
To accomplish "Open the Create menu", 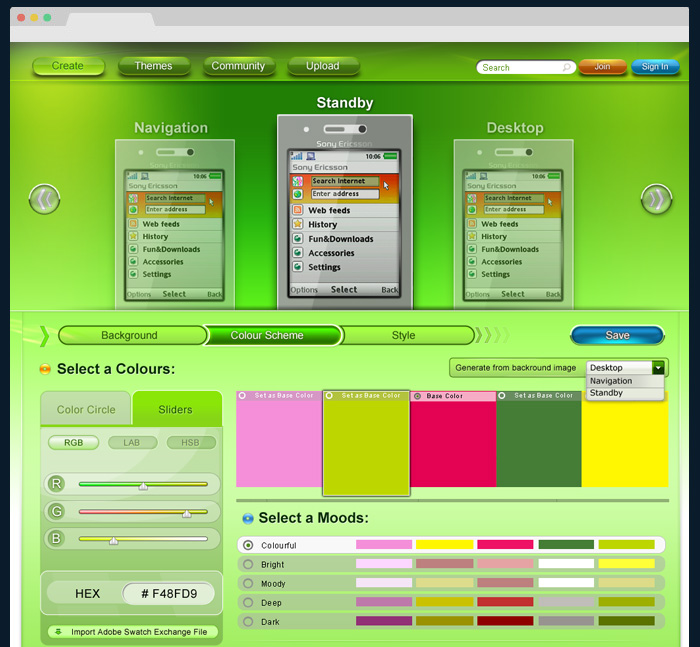I will click(68, 66).
